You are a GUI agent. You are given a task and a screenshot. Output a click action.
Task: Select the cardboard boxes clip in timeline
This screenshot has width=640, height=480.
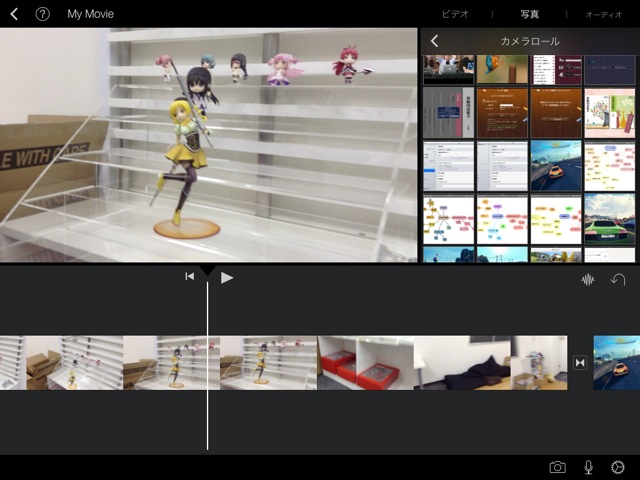click(x=75, y=362)
